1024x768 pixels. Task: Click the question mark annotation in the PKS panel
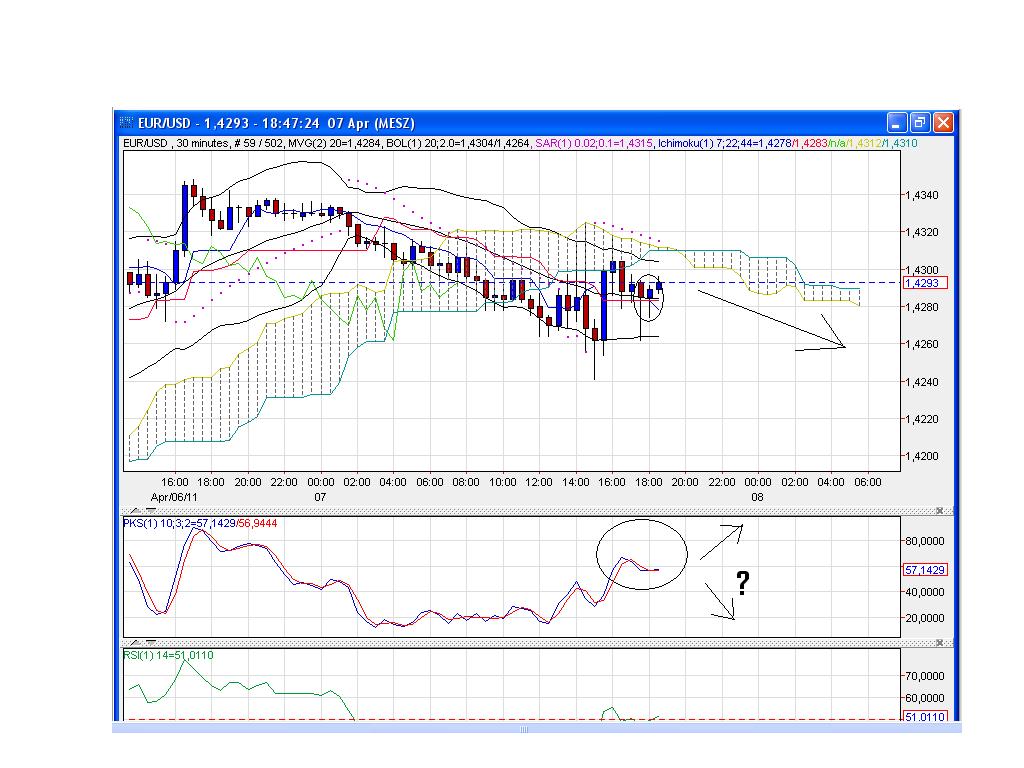pyautogui.click(x=744, y=583)
